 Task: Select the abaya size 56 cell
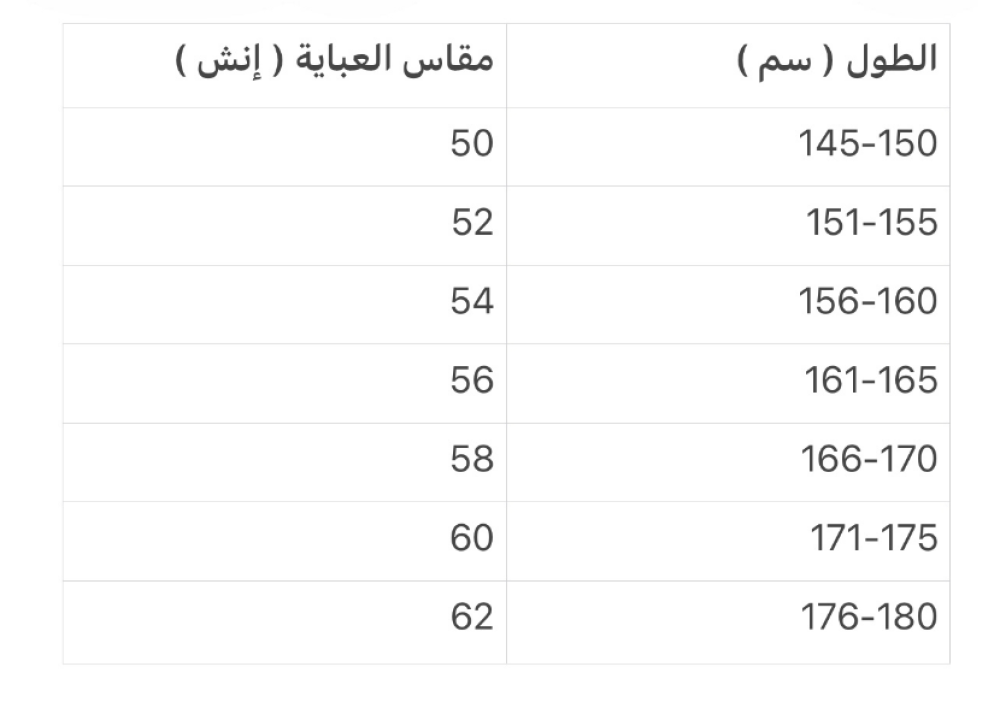coord(471,381)
